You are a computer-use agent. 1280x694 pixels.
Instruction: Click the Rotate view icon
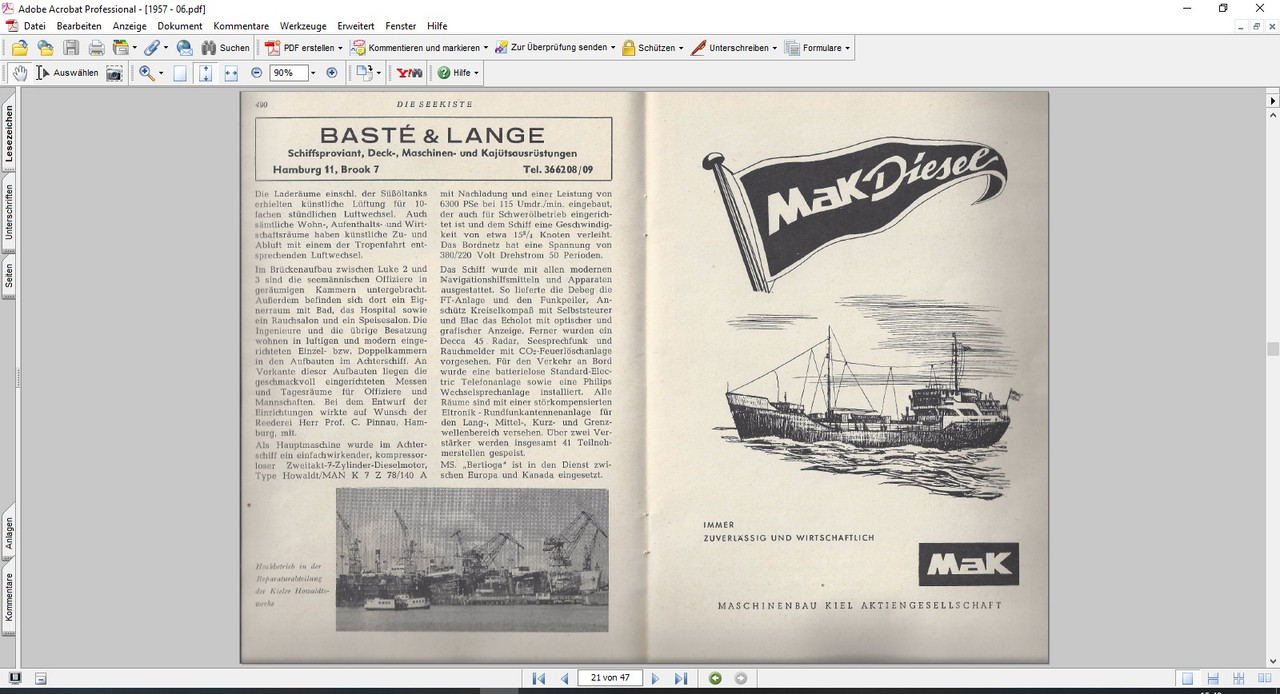(x=364, y=73)
